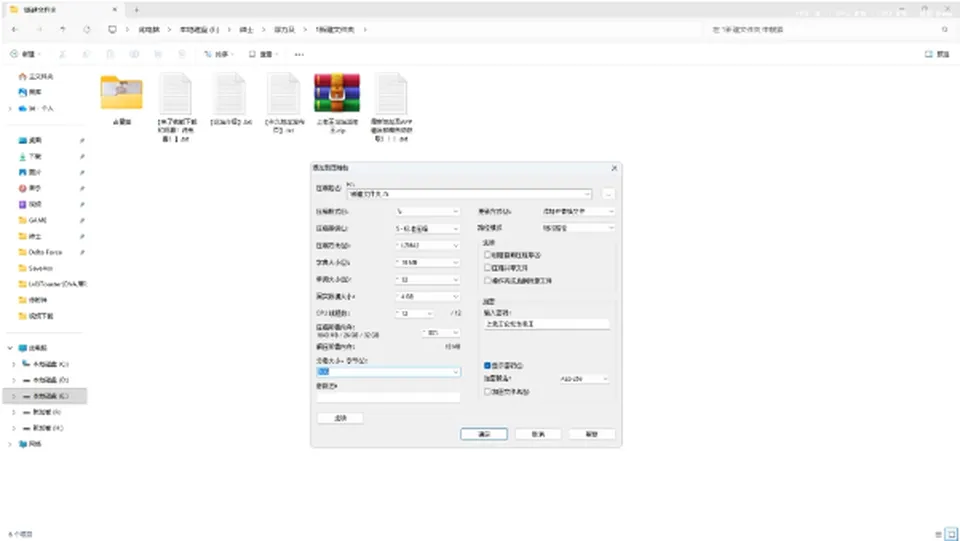Screen dimensions: 960x541
Task: Expand the OneDrive tree node chevron
Action: [x=10, y=108]
